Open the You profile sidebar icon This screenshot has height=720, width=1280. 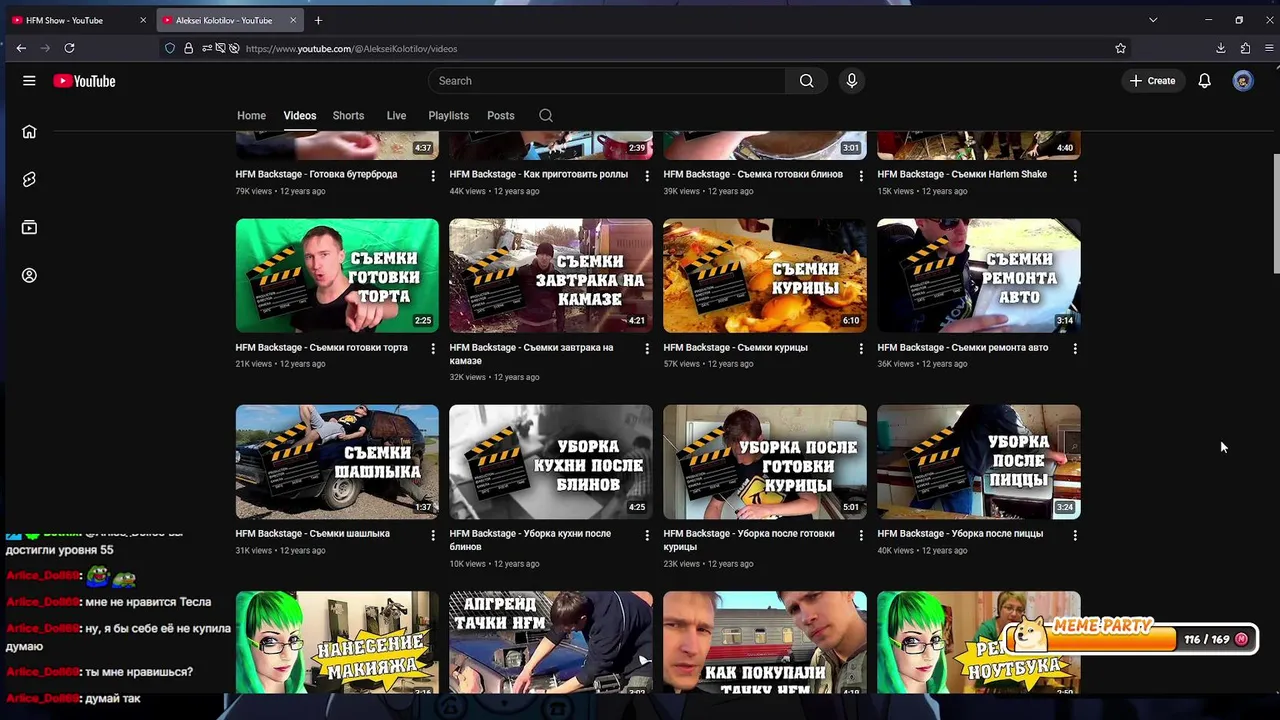(x=29, y=275)
